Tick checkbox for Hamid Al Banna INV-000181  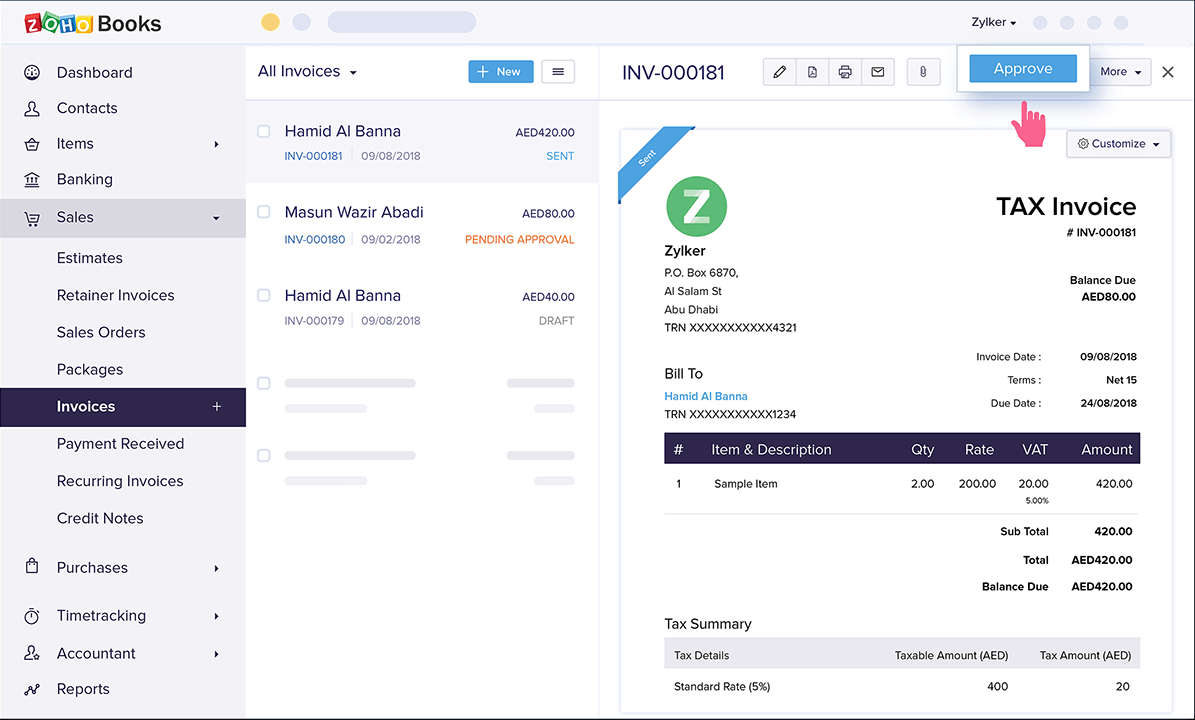264,131
